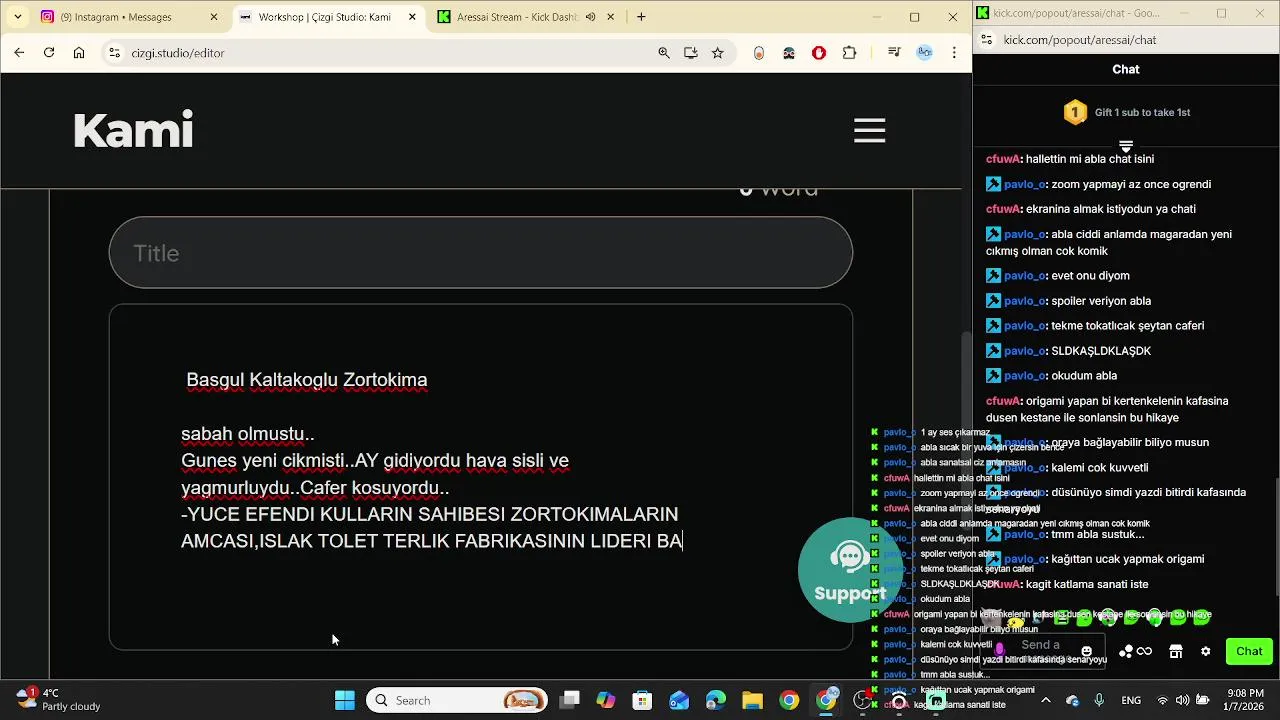
Task: Click Gift 1 sub to take 1st
Action: [x=1142, y=113]
